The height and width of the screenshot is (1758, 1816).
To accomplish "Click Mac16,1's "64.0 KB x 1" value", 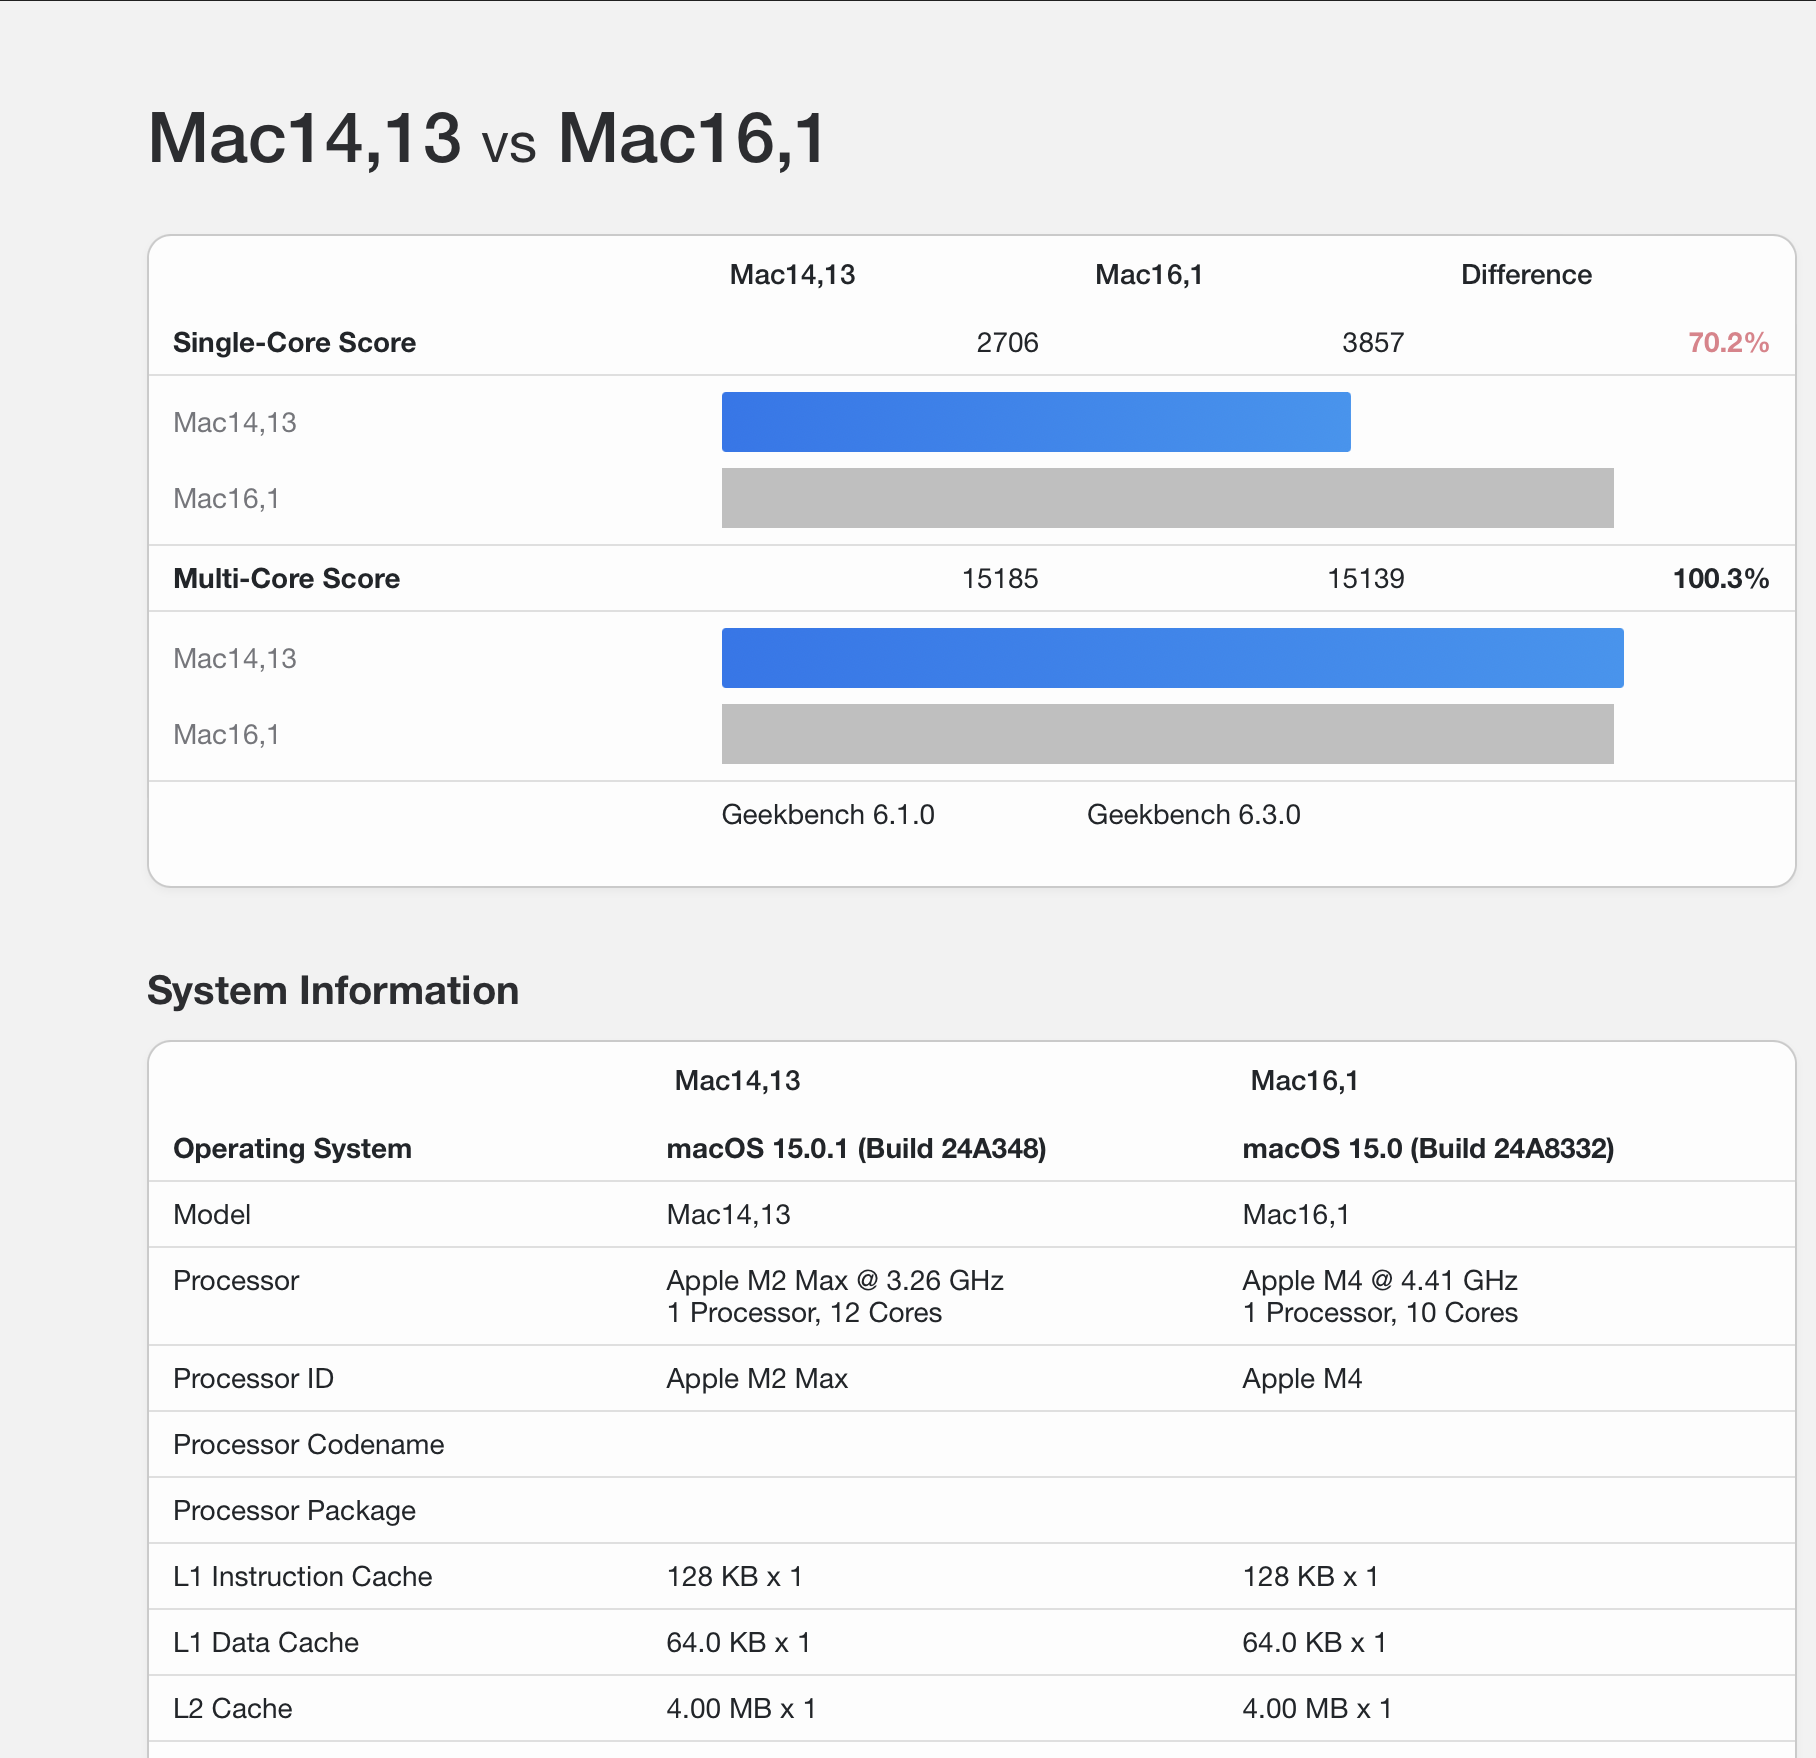I will coord(1314,1643).
